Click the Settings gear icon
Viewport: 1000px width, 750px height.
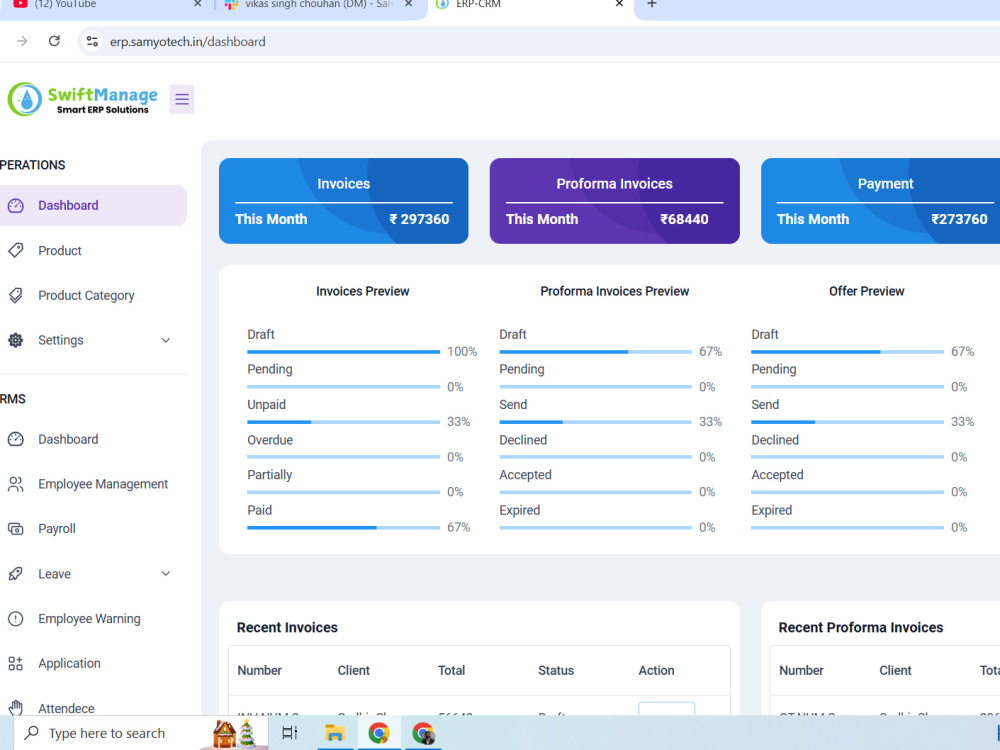click(x=16, y=340)
